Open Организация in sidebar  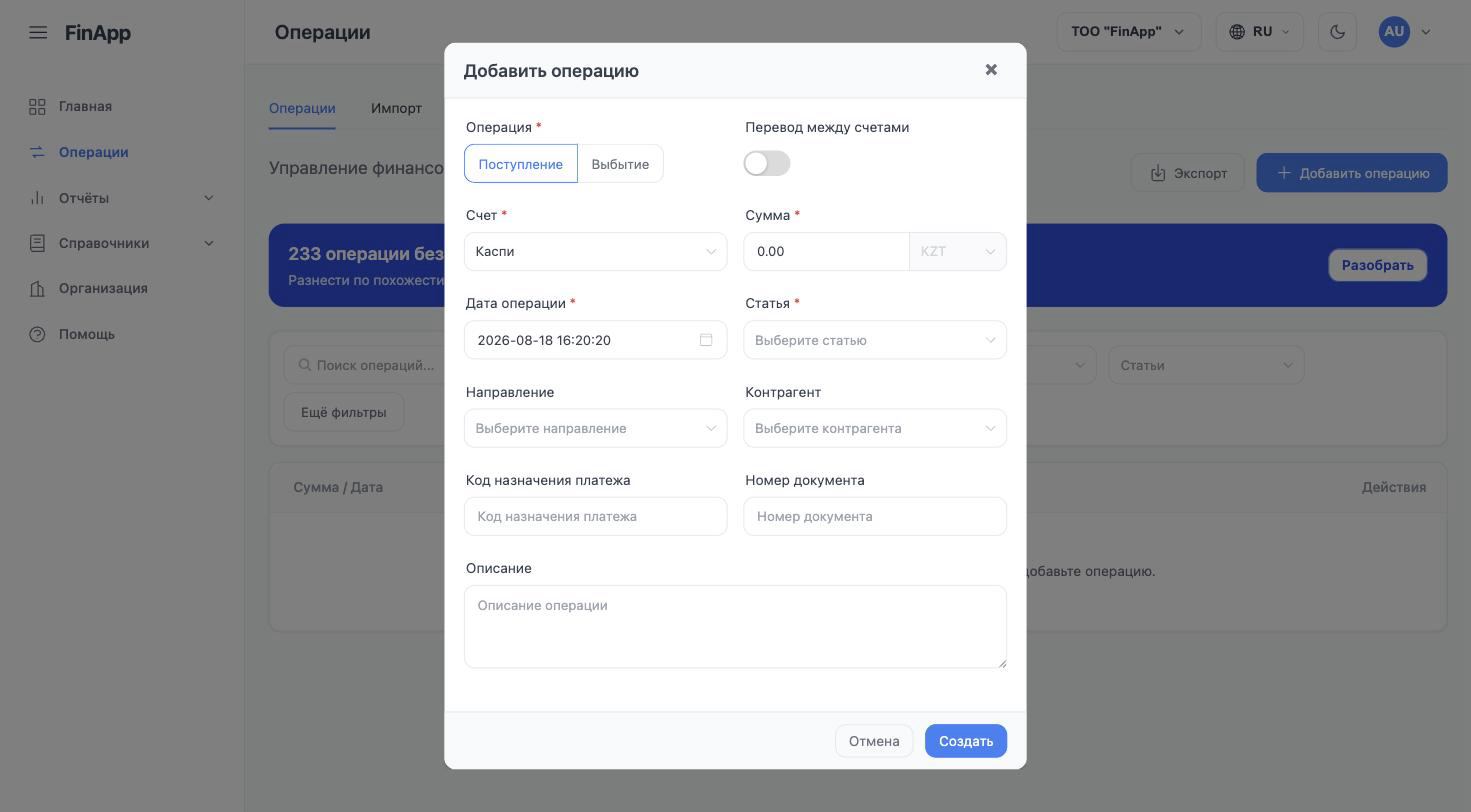click(x=103, y=289)
